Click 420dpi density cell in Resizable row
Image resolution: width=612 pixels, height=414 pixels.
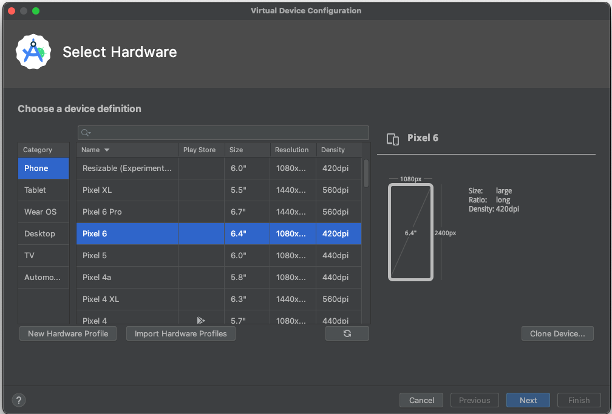(339, 168)
